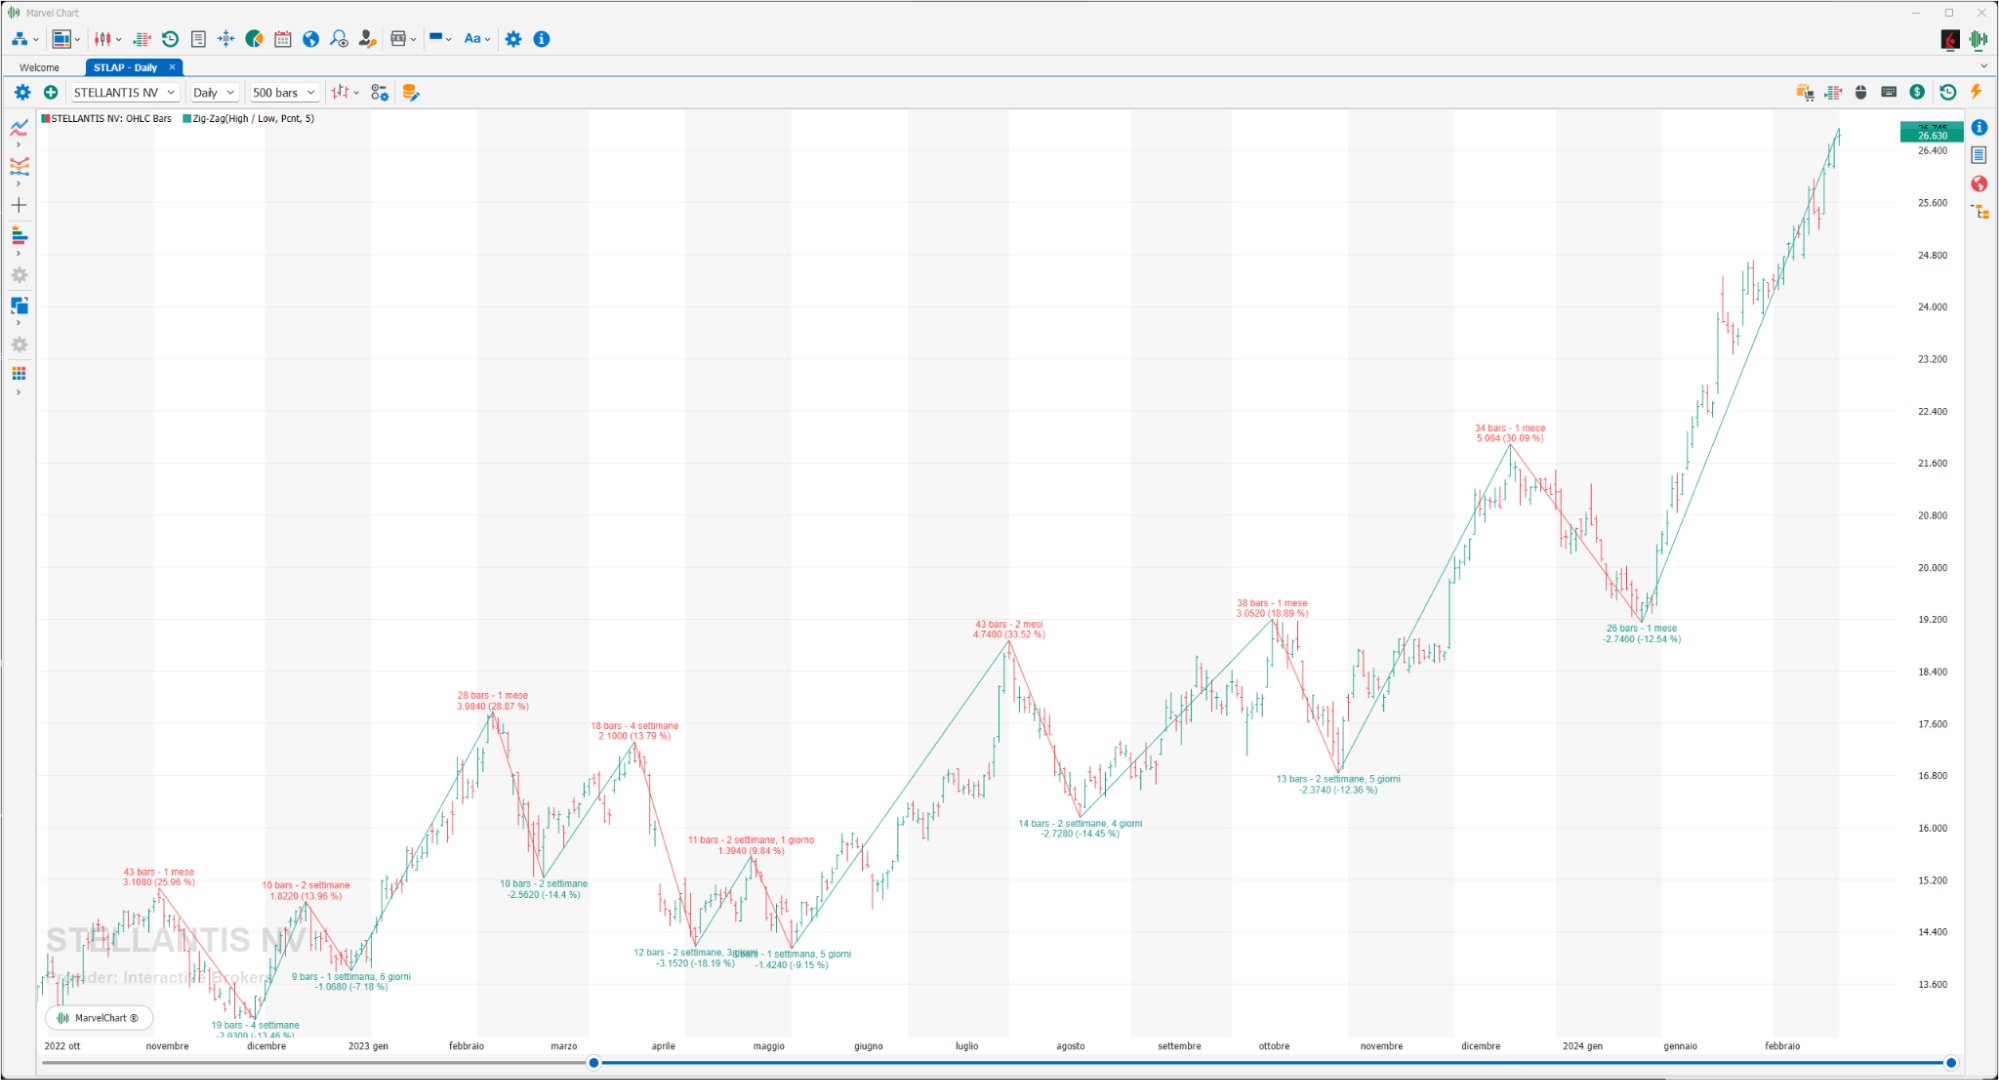Screen dimensions: 1999x1080
Task: Open the document report icon
Action: point(198,39)
